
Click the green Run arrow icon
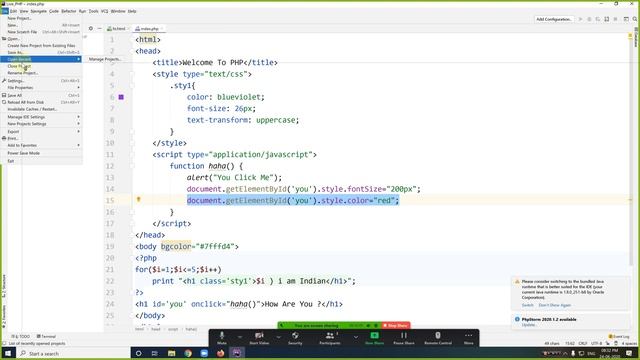[x=580, y=19]
